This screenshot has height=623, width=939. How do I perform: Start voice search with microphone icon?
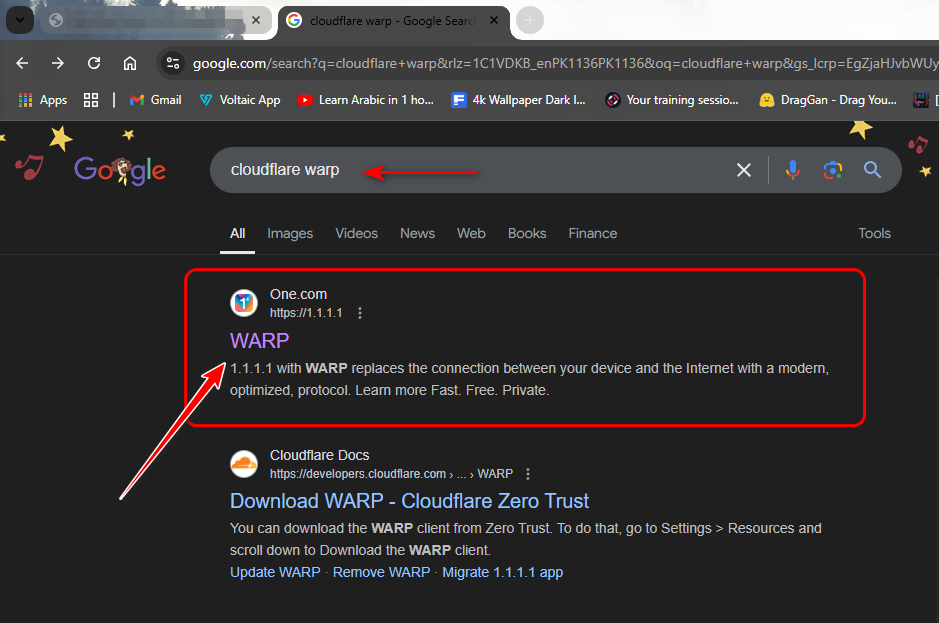pyautogui.click(x=792, y=170)
